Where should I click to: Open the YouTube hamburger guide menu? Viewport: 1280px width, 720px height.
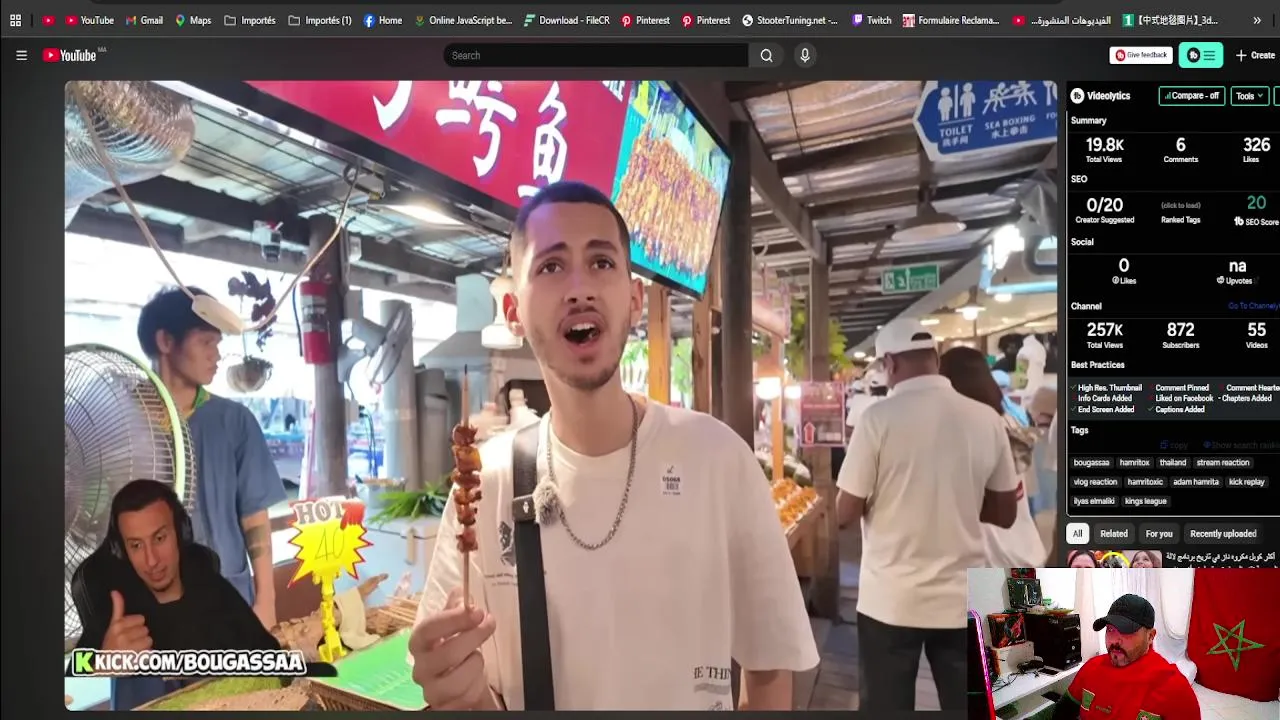pos(21,55)
